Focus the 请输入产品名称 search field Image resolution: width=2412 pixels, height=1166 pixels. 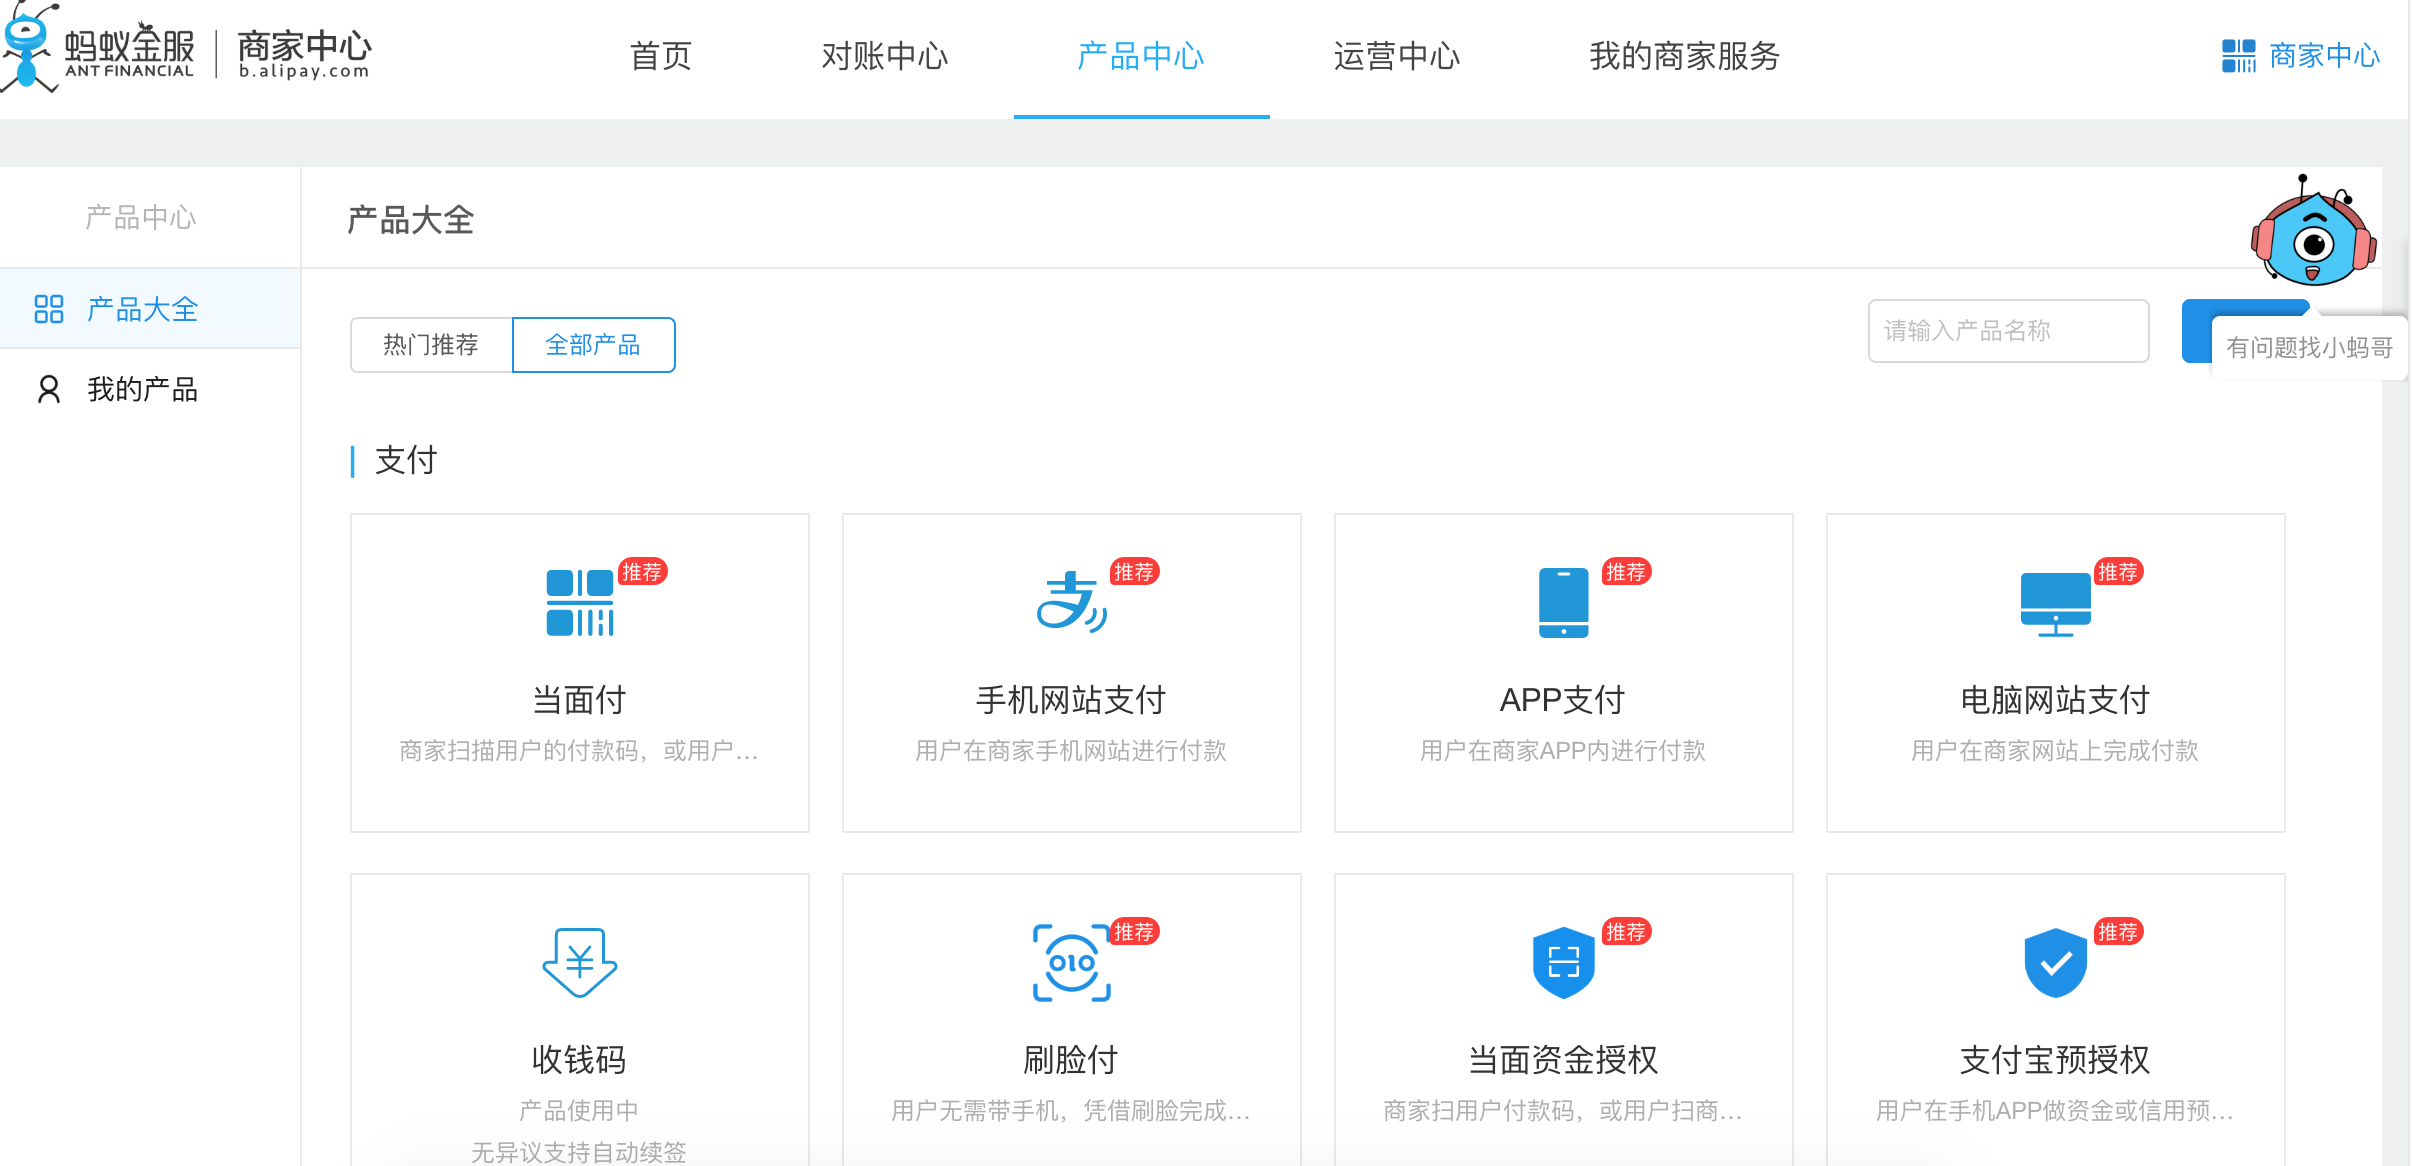(x=2008, y=331)
